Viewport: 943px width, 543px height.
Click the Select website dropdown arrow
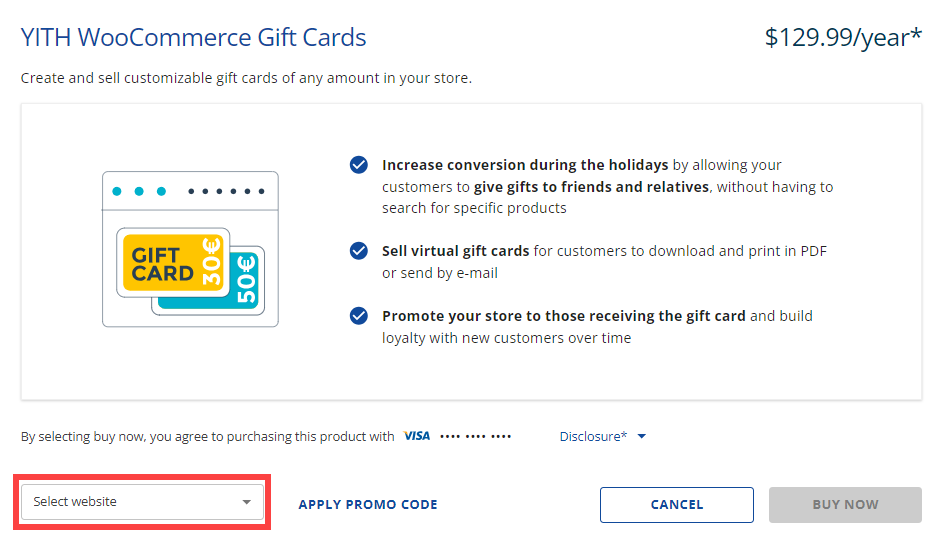[247, 502]
